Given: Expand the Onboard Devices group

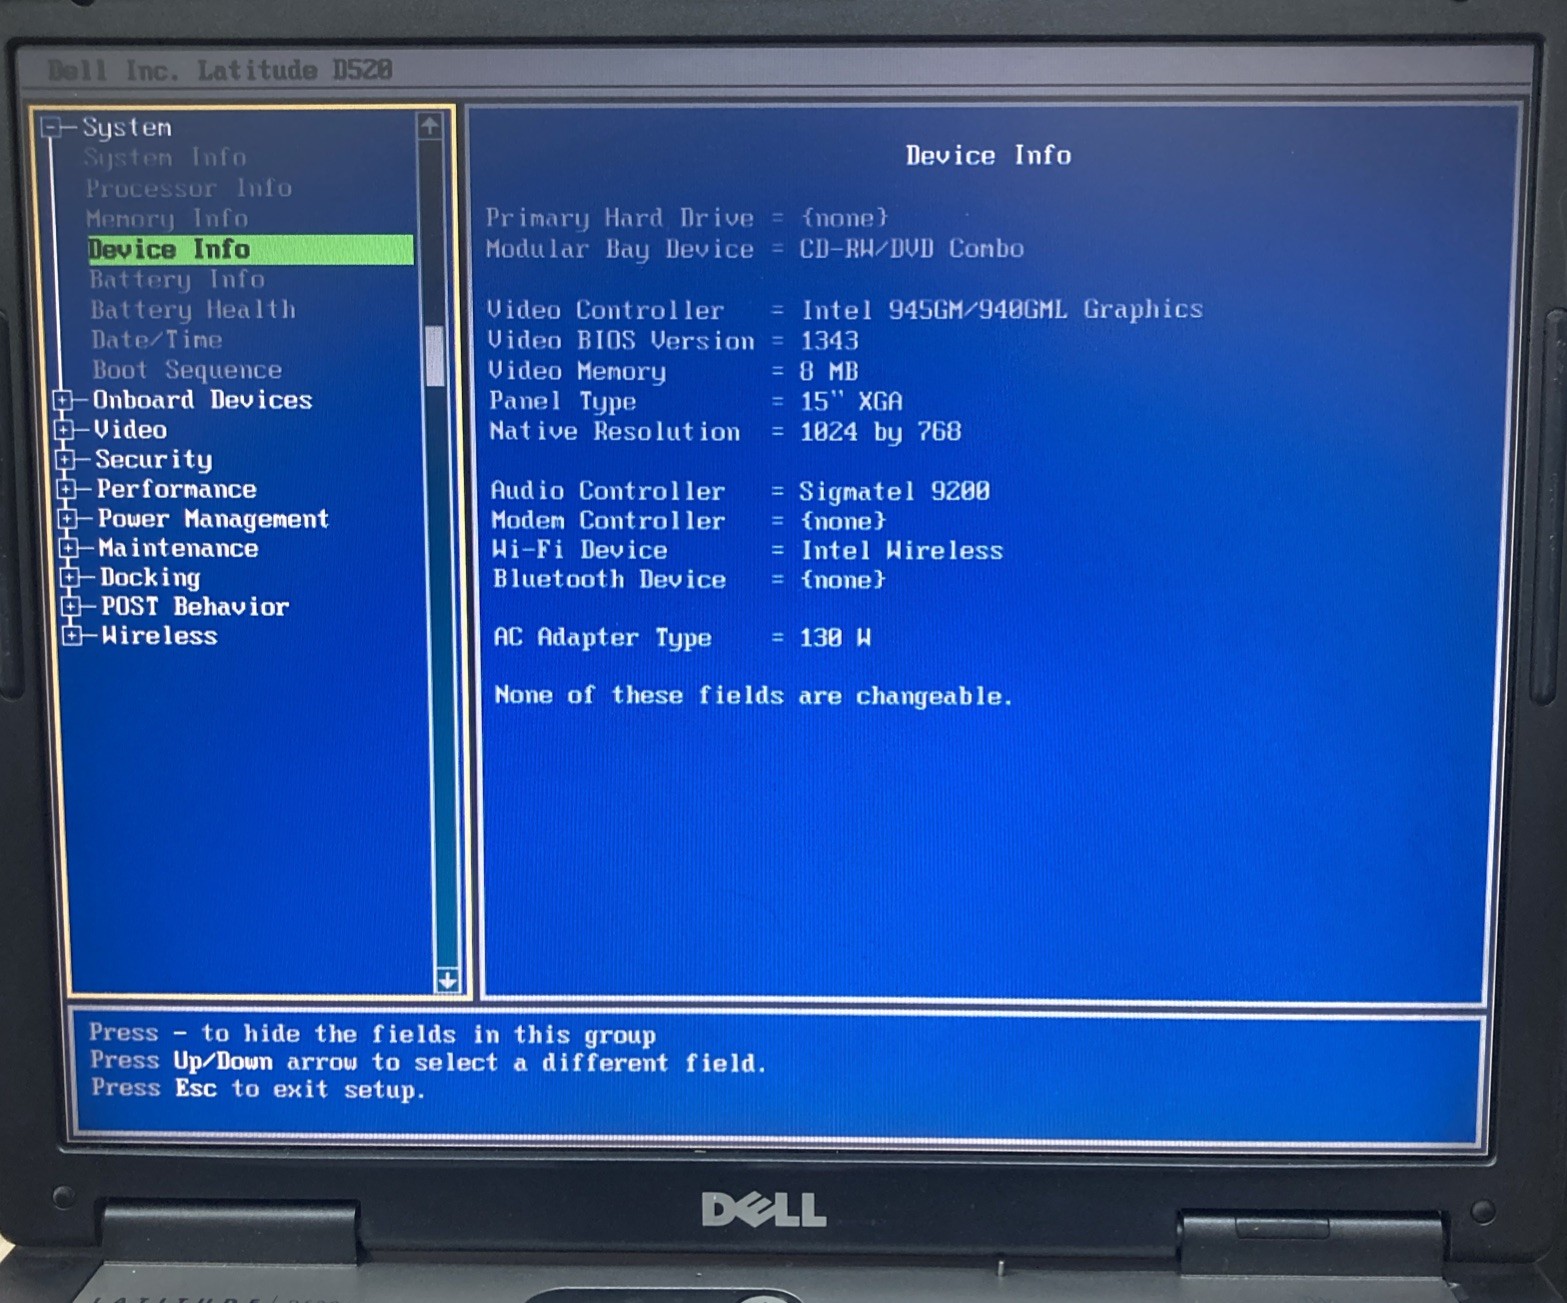Looking at the screenshot, I should [x=65, y=400].
